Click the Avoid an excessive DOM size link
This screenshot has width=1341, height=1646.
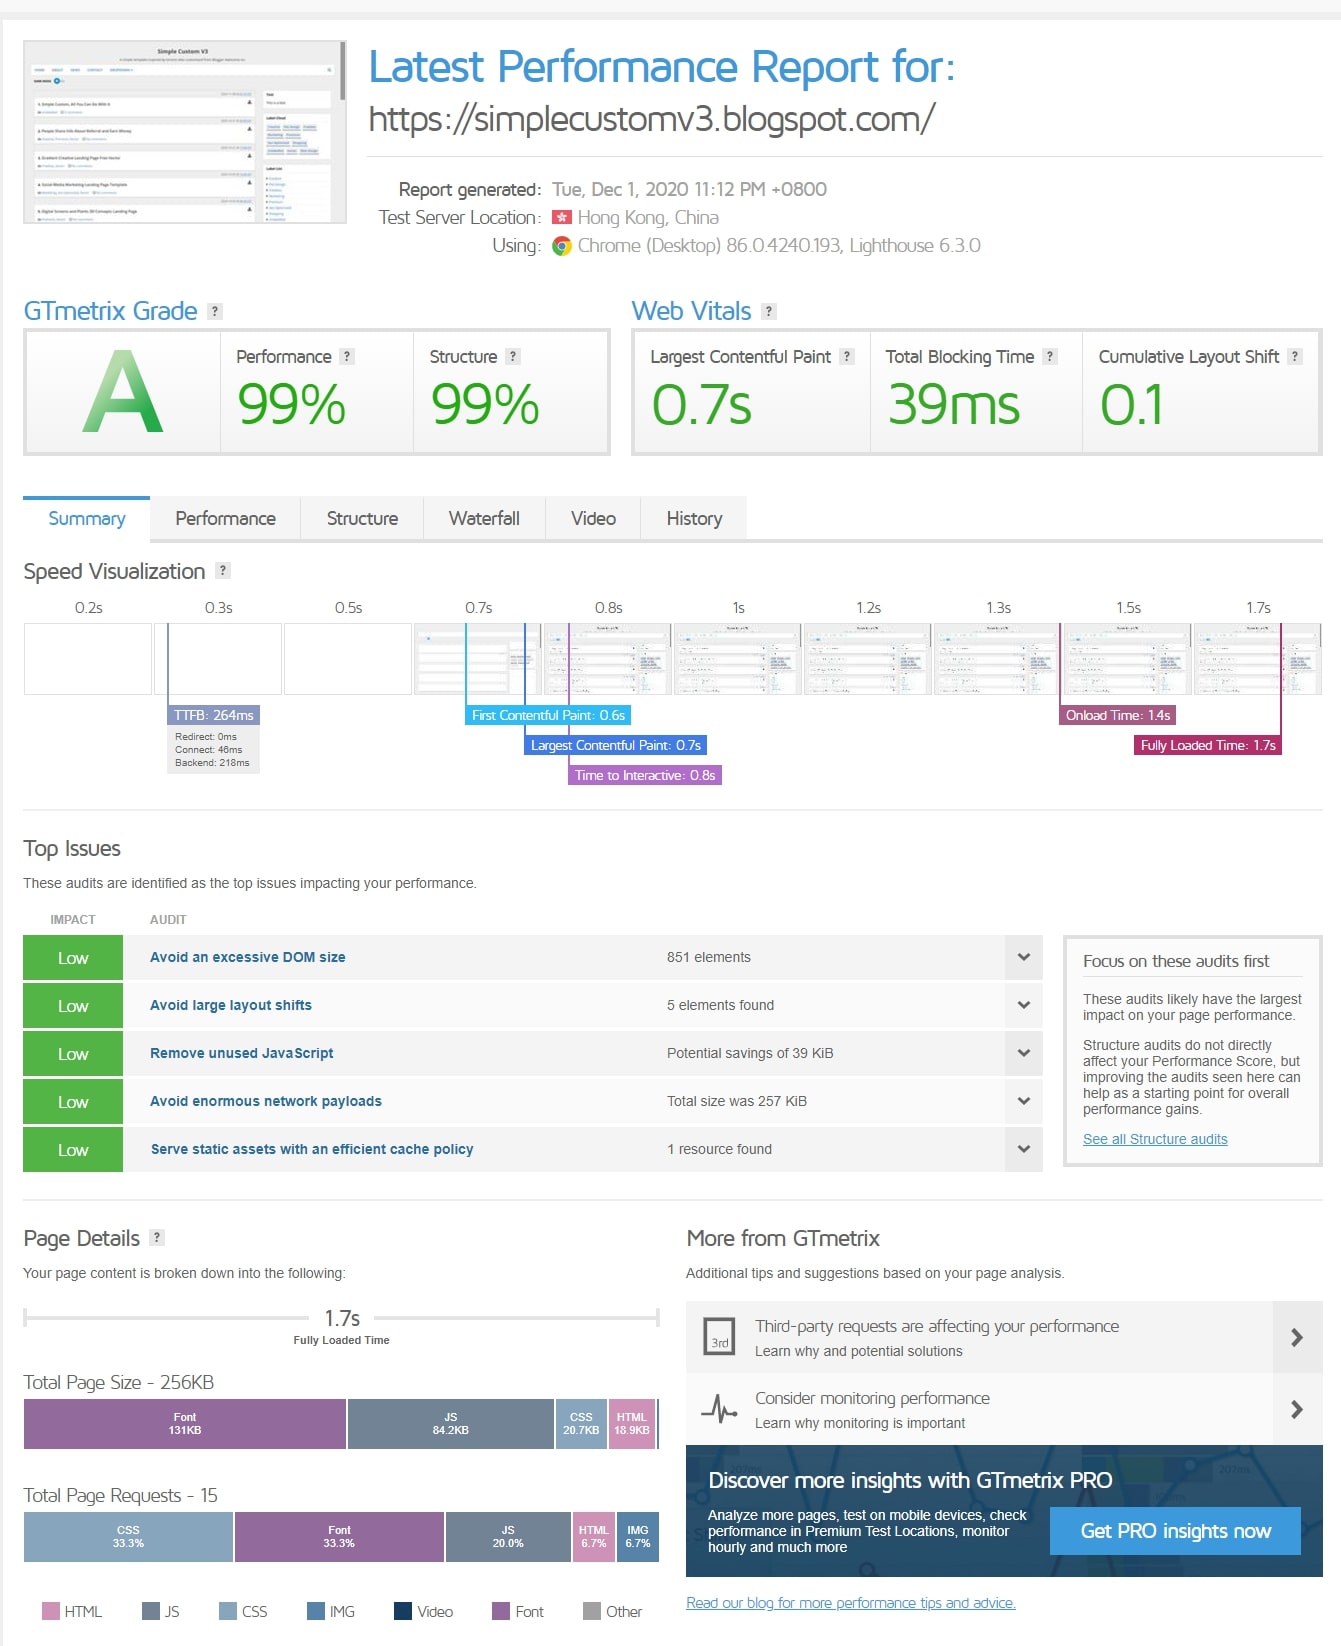click(248, 957)
